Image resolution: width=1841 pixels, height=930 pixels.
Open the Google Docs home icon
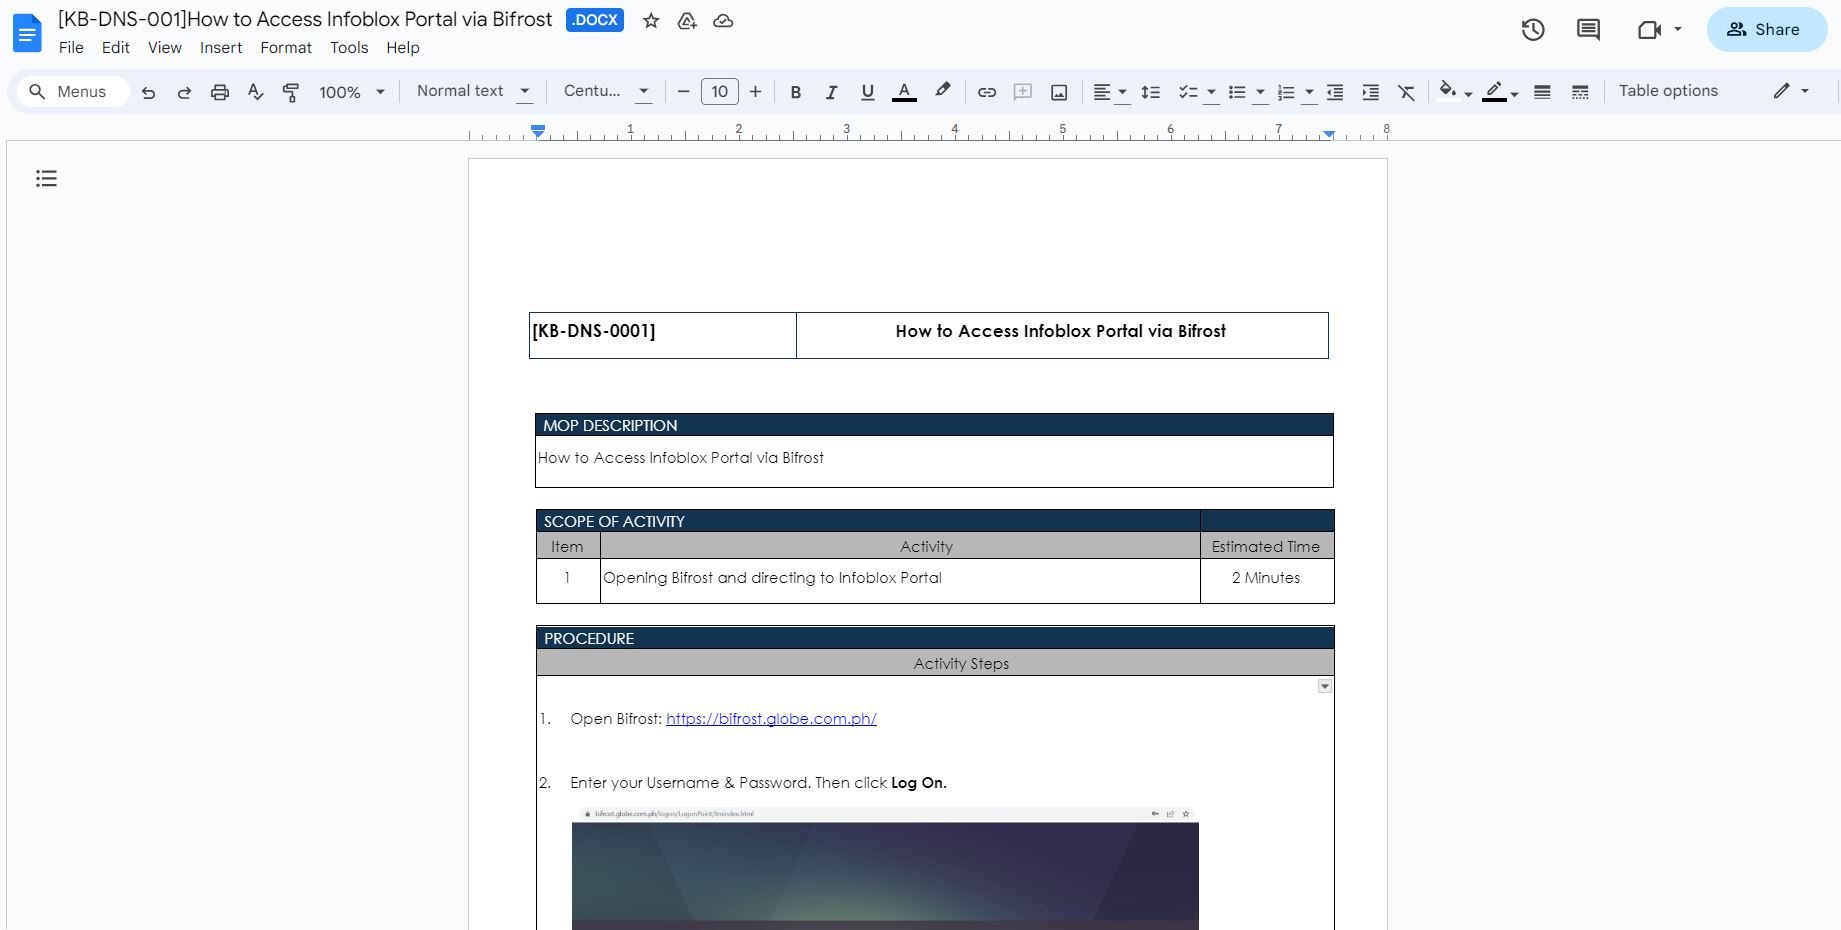(x=27, y=33)
